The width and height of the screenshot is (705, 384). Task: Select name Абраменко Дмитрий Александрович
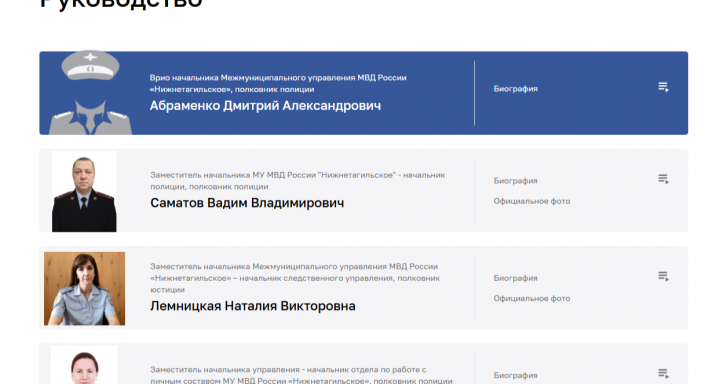point(265,106)
